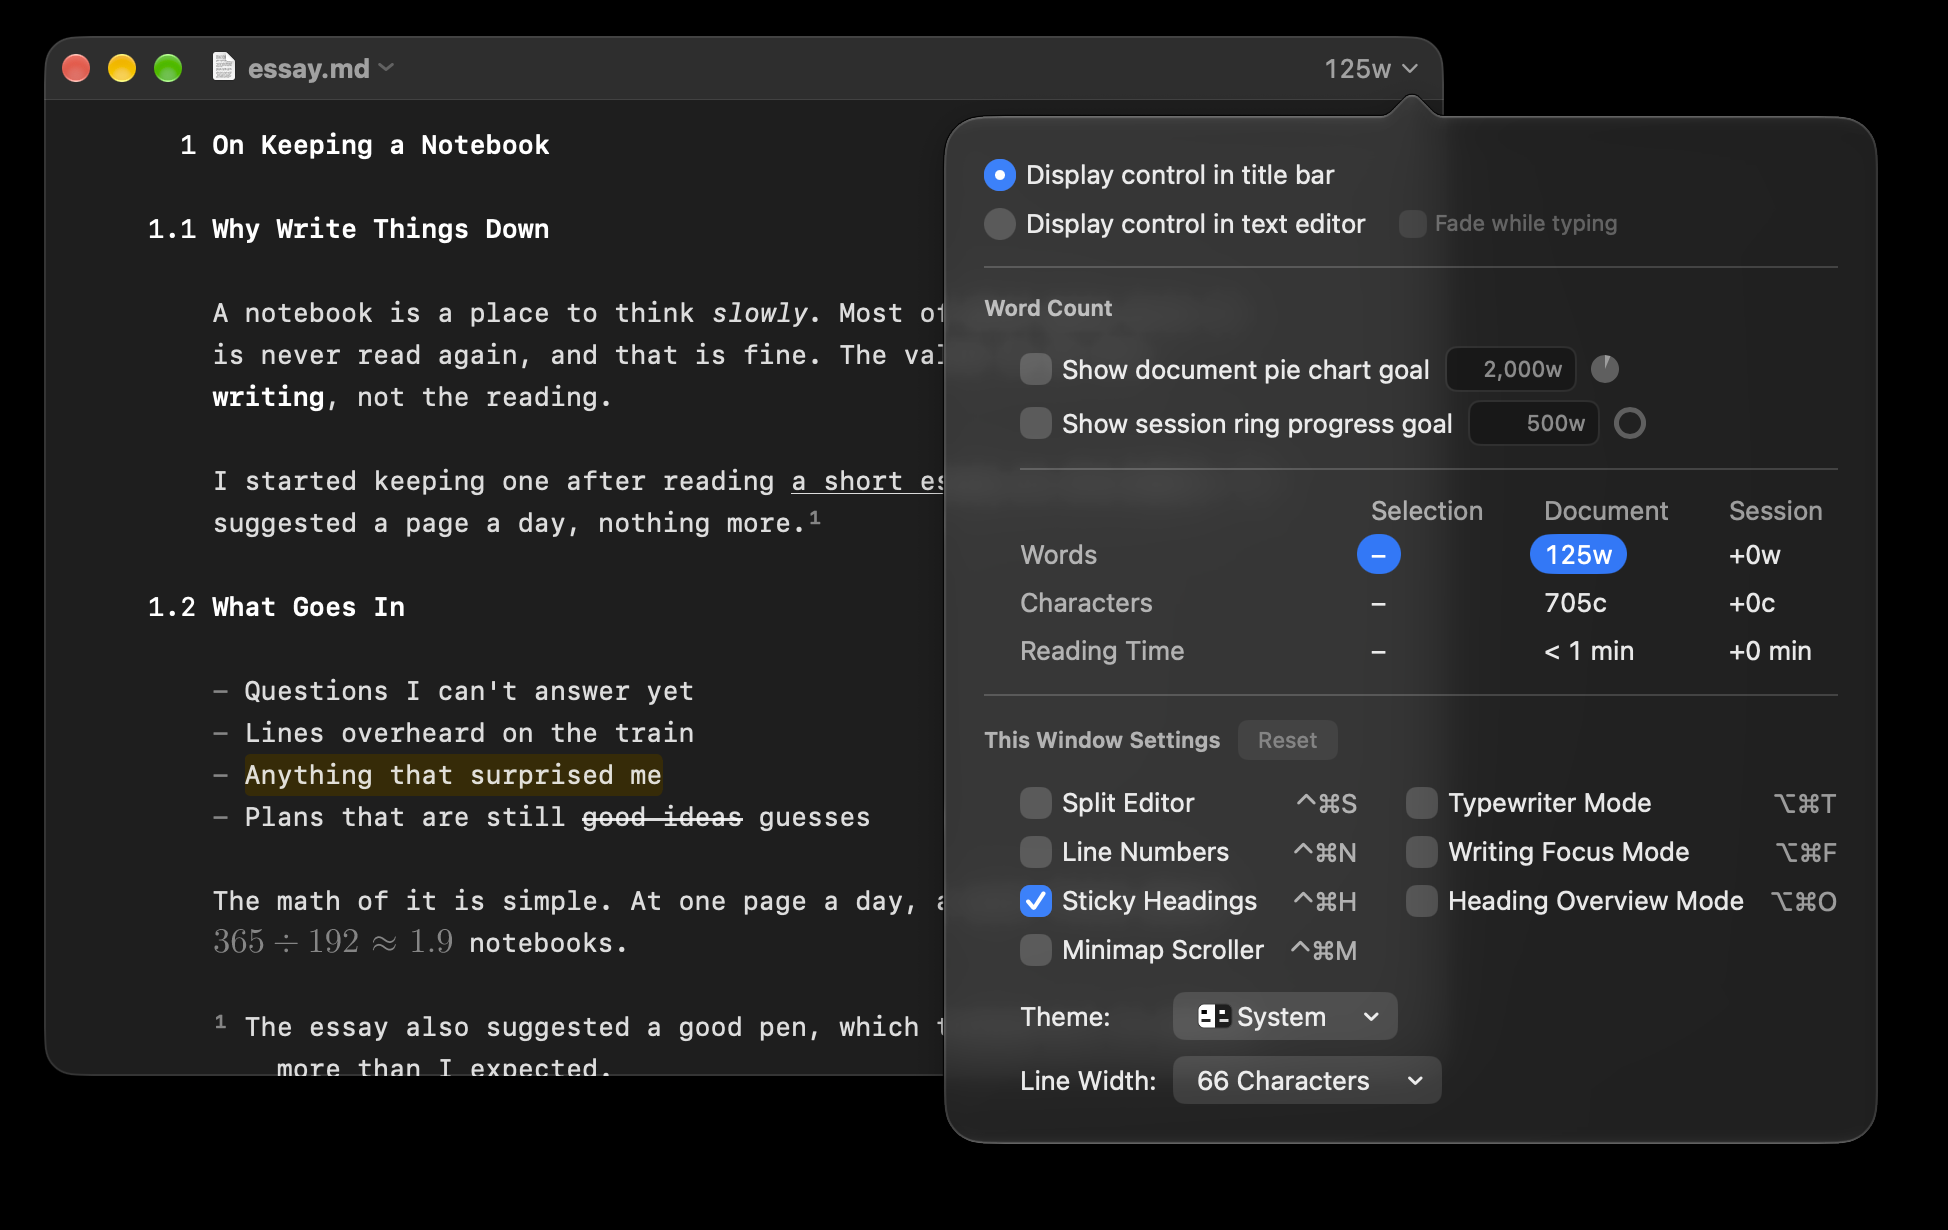Toggle Line Numbers checkbox
The height and width of the screenshot is (1230, 1948).
click(1036, 852)
